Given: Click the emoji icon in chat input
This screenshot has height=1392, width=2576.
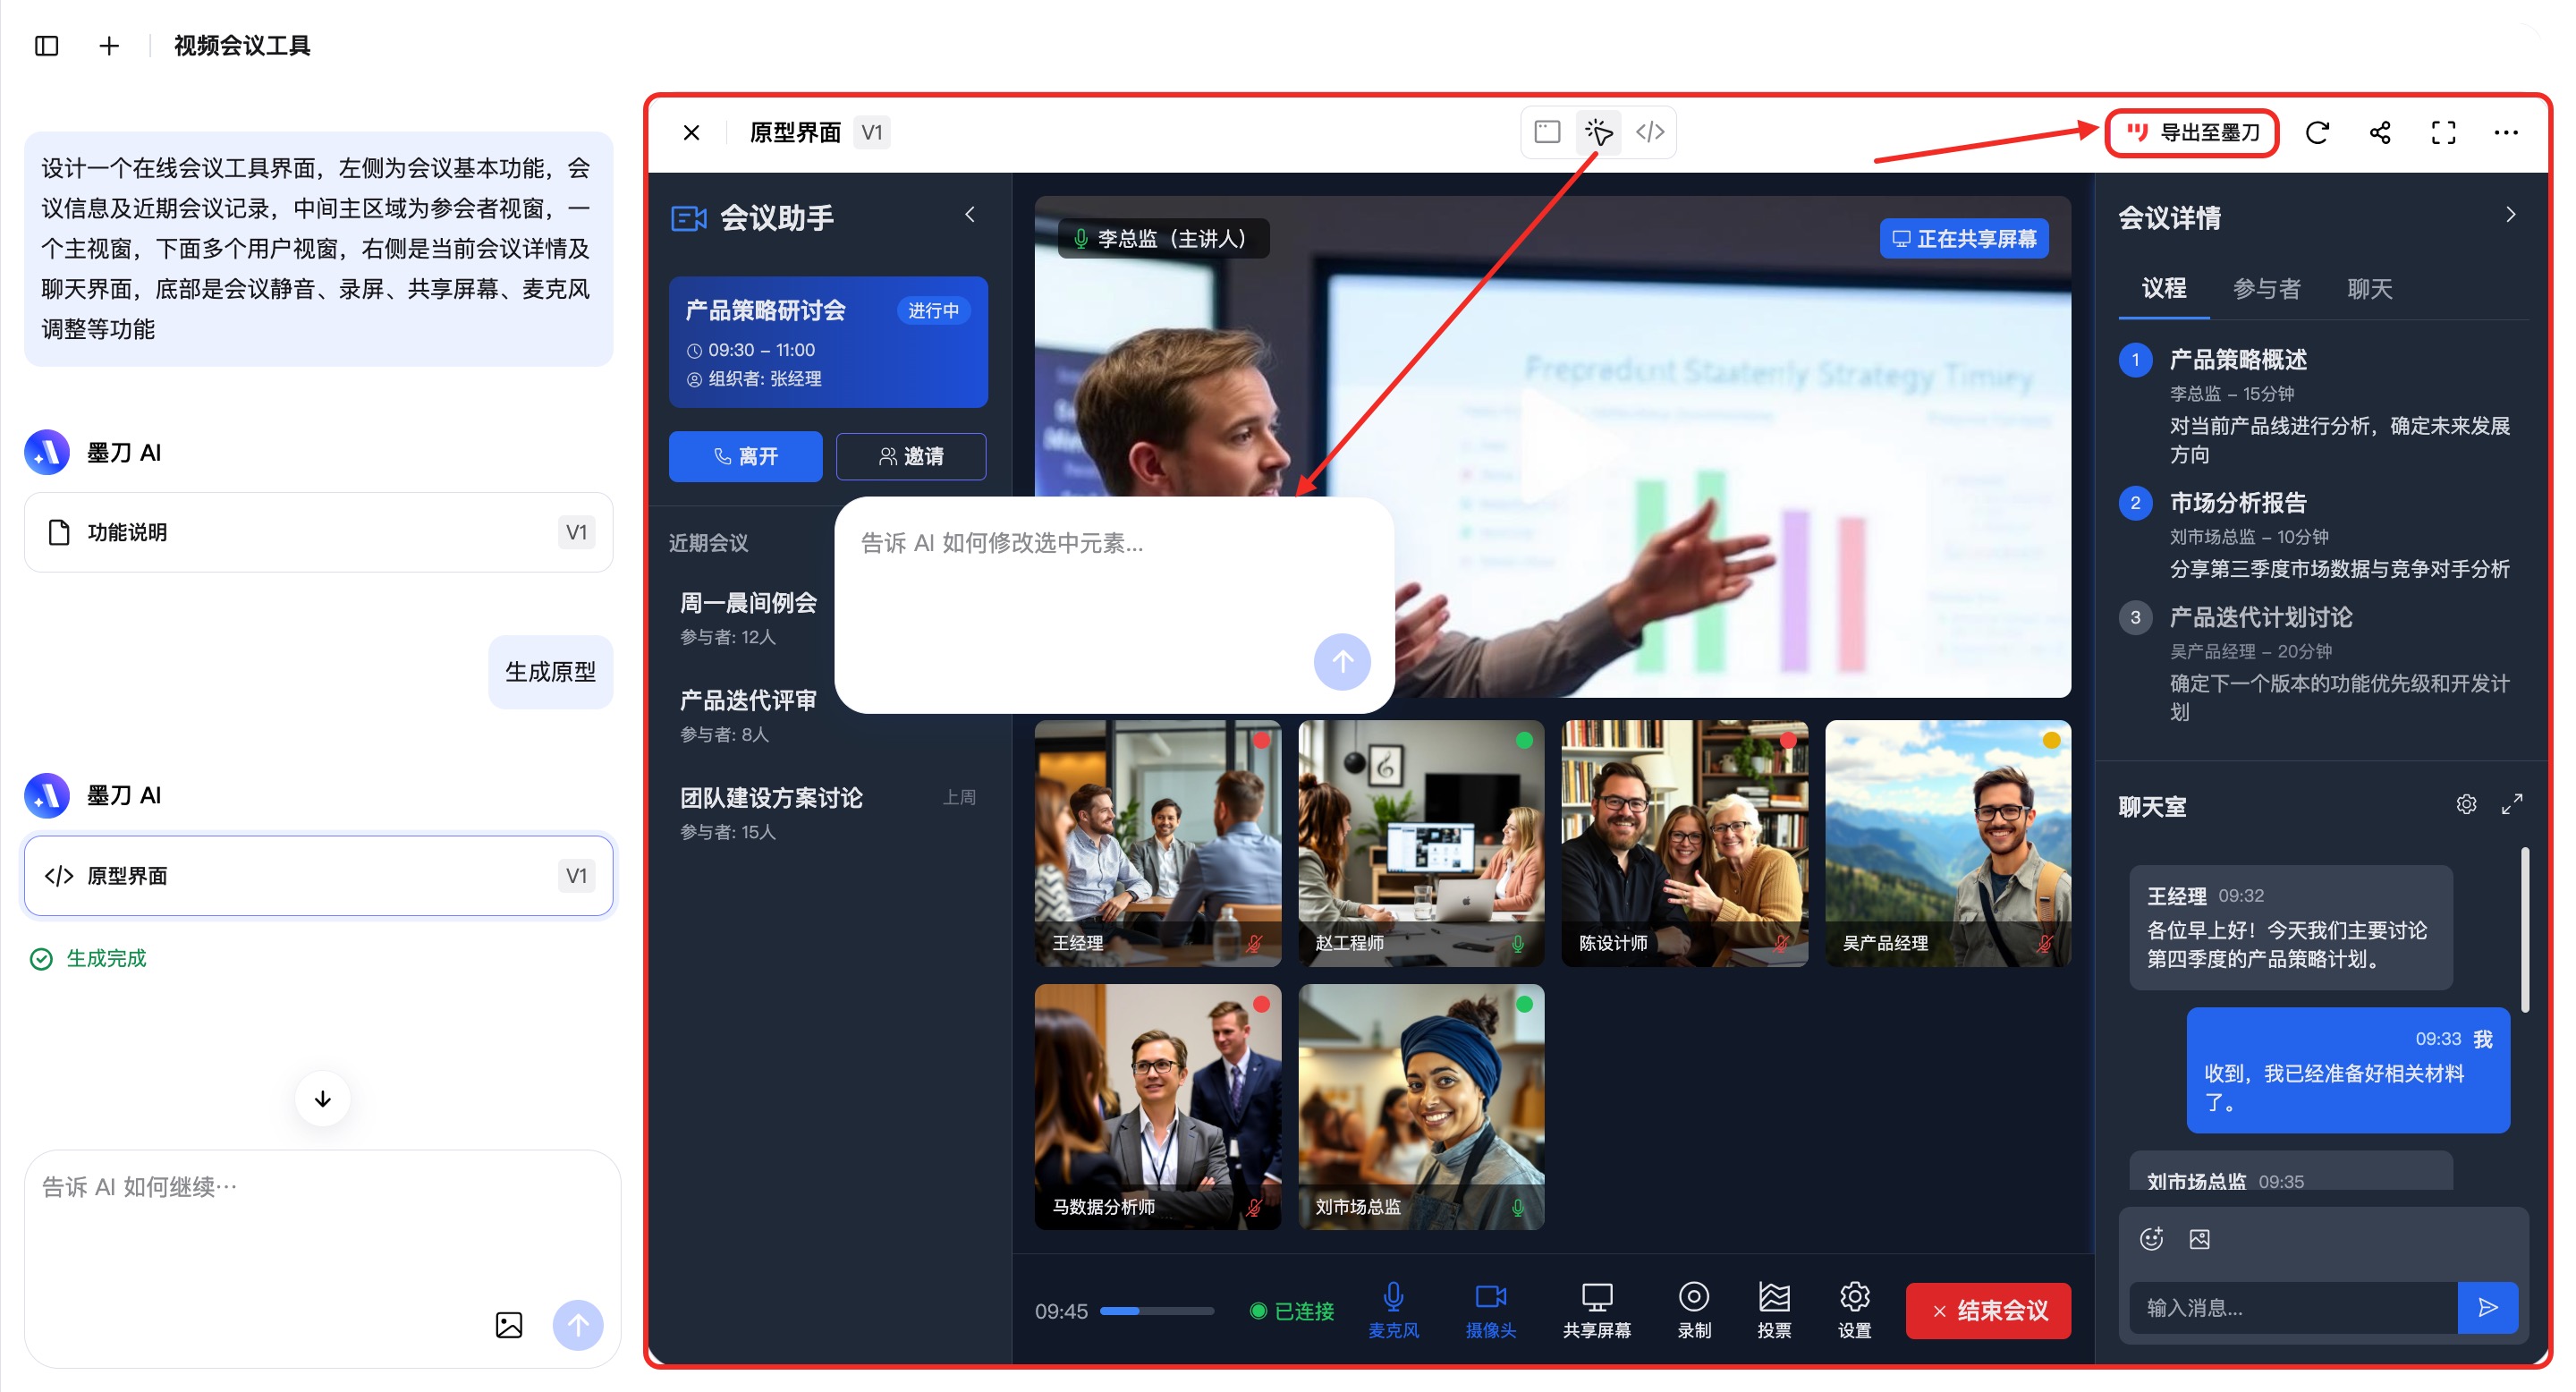Looking at the screenshot, I should click(x=2151, y=1239).
